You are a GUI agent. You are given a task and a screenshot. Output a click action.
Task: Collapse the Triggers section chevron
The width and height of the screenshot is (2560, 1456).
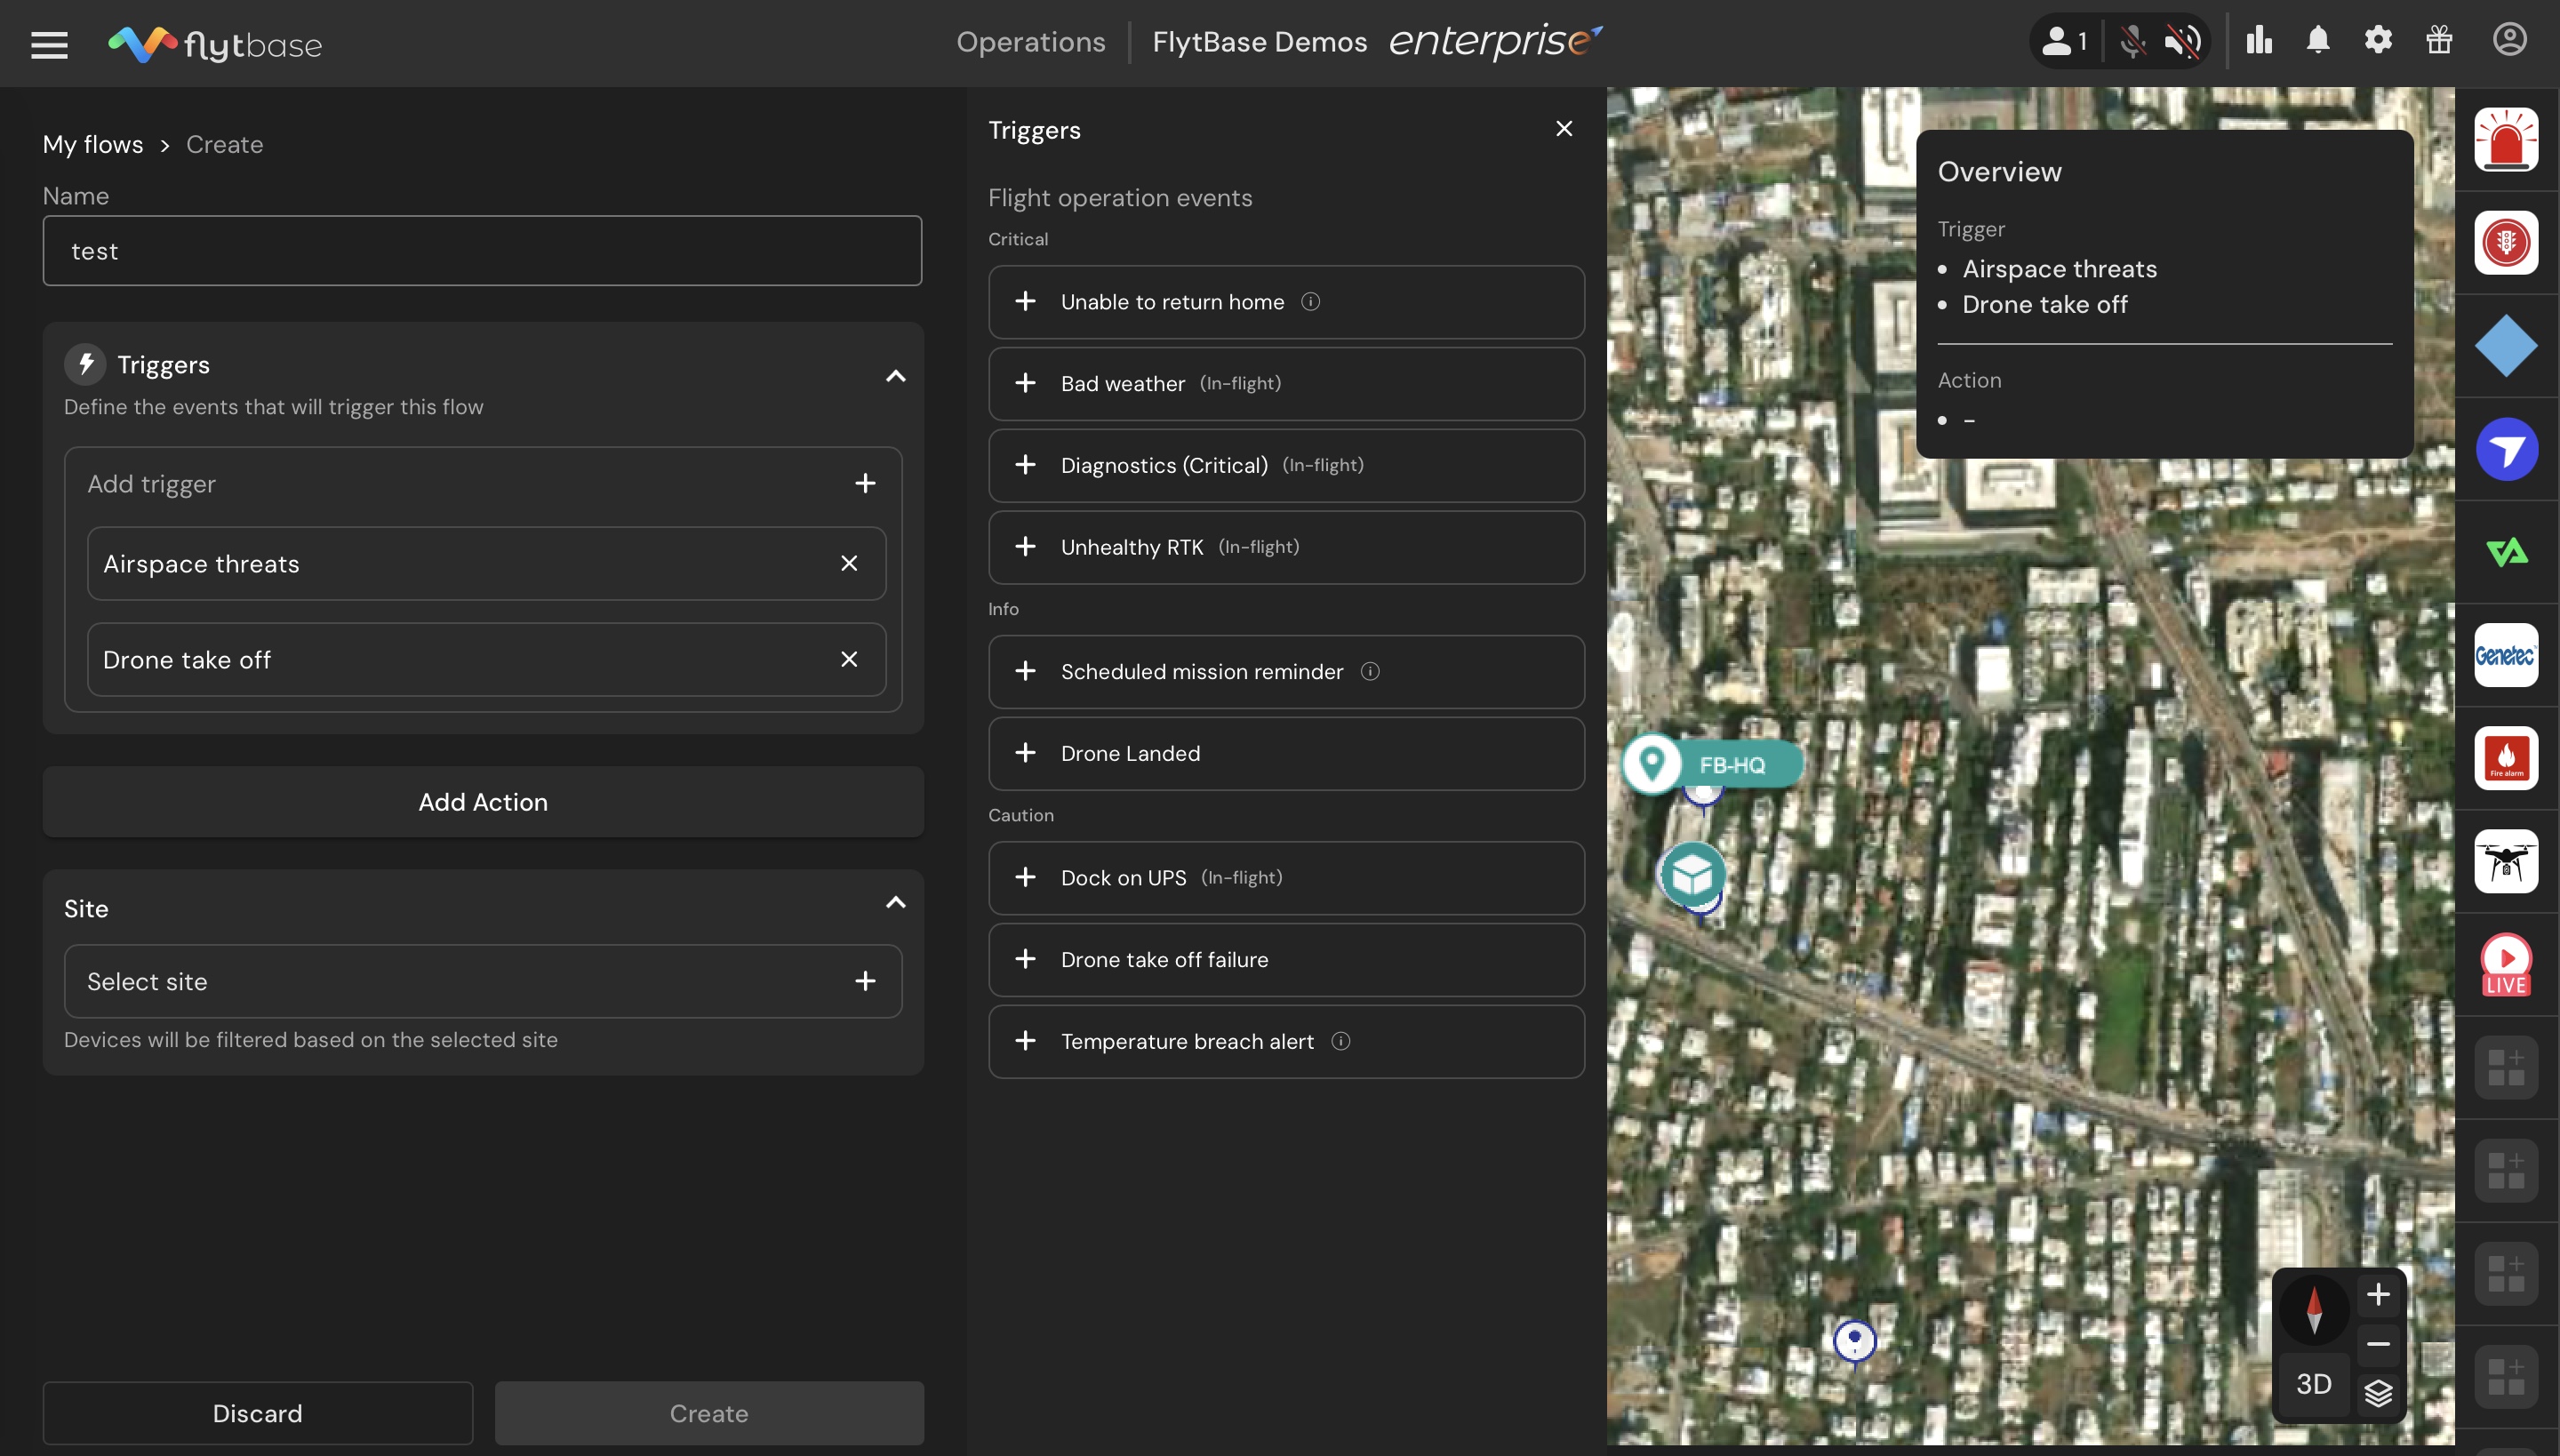coord(895,376)
